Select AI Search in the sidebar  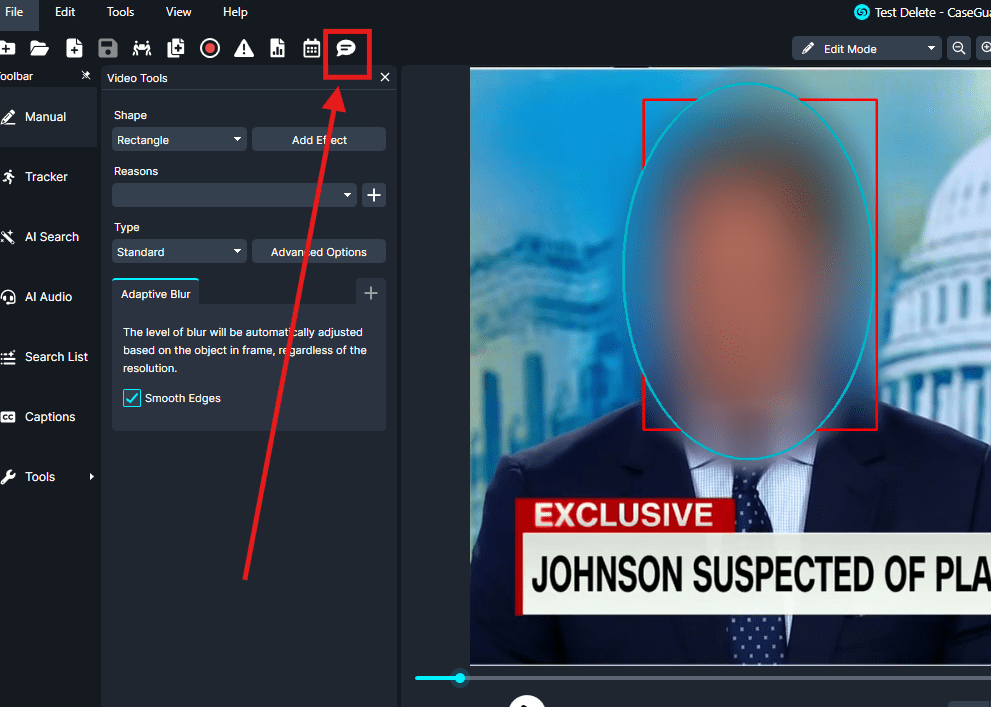tap(51, 237)
